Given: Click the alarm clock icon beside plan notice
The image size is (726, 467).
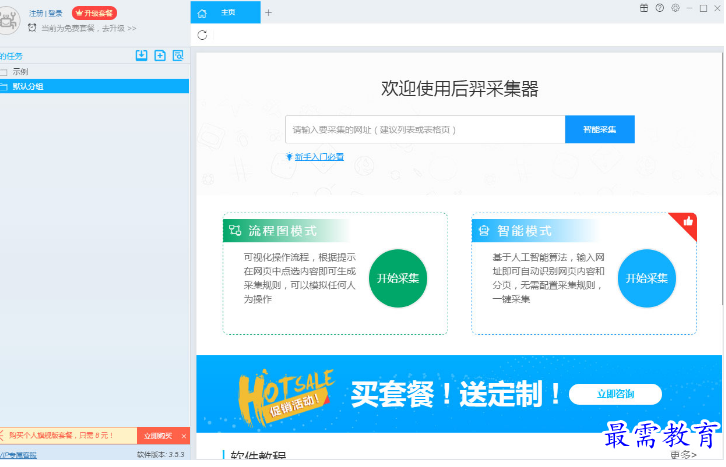Looking at the screenshot, I should [x=32, y=28].
